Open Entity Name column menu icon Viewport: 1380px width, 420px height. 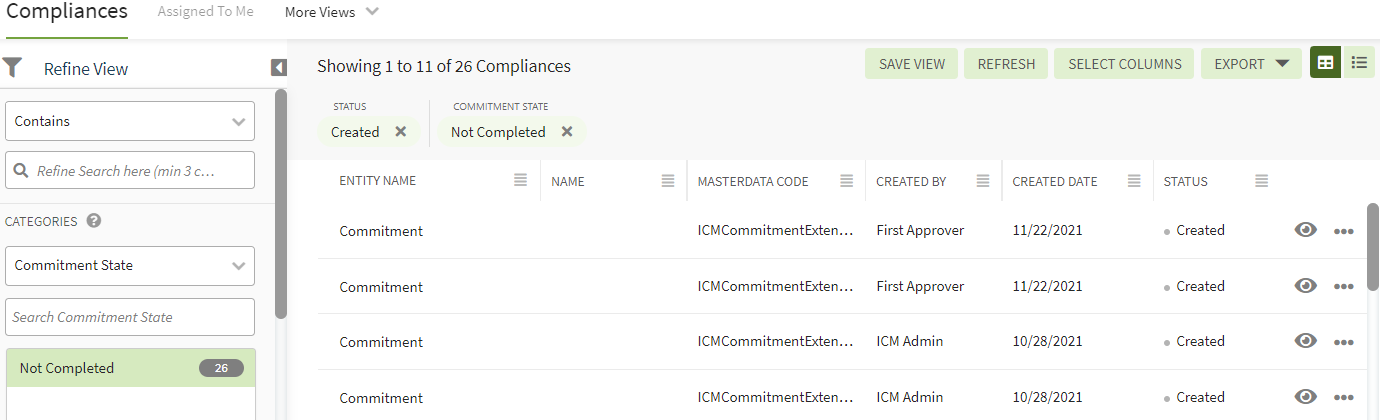pos(520,181)
